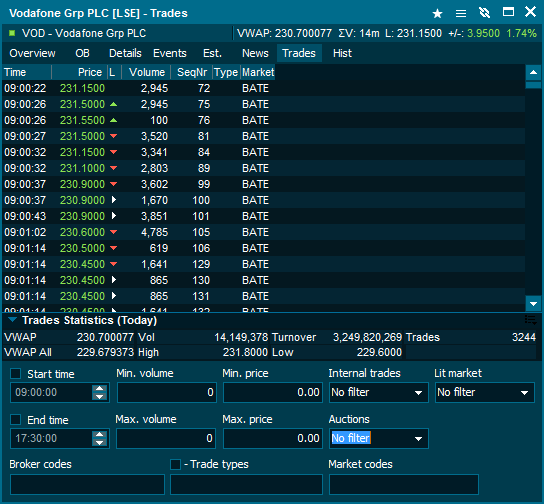Click the High value 231.8000

245,352
